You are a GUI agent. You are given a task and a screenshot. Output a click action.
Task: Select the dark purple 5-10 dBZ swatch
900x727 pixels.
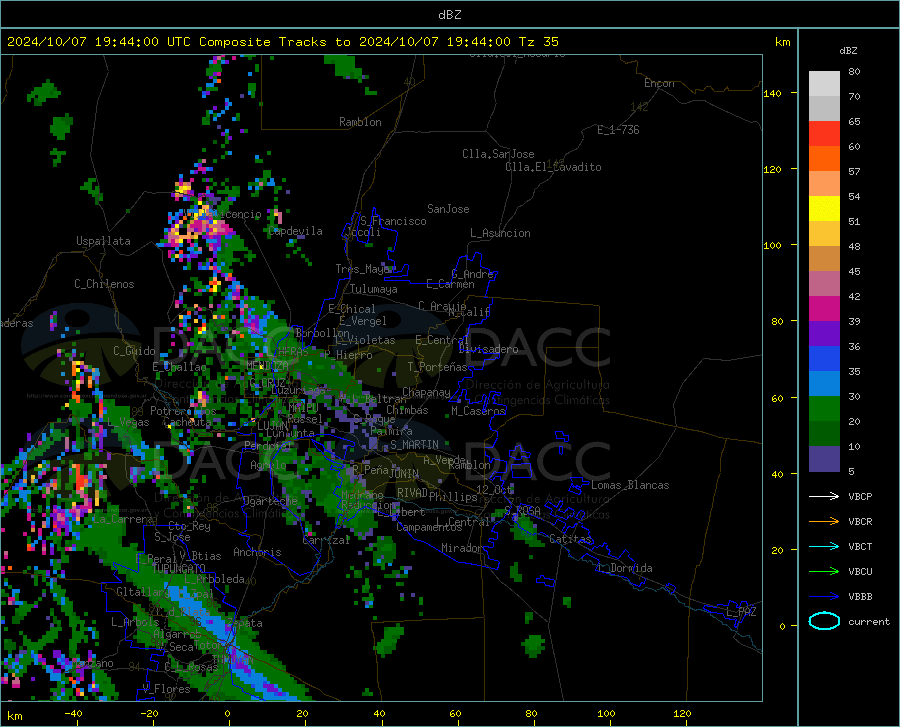click(824, 459)
